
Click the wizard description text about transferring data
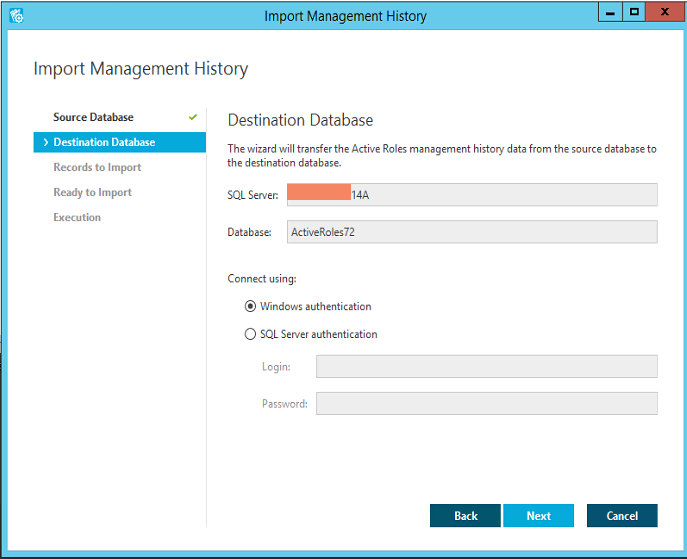442,156
